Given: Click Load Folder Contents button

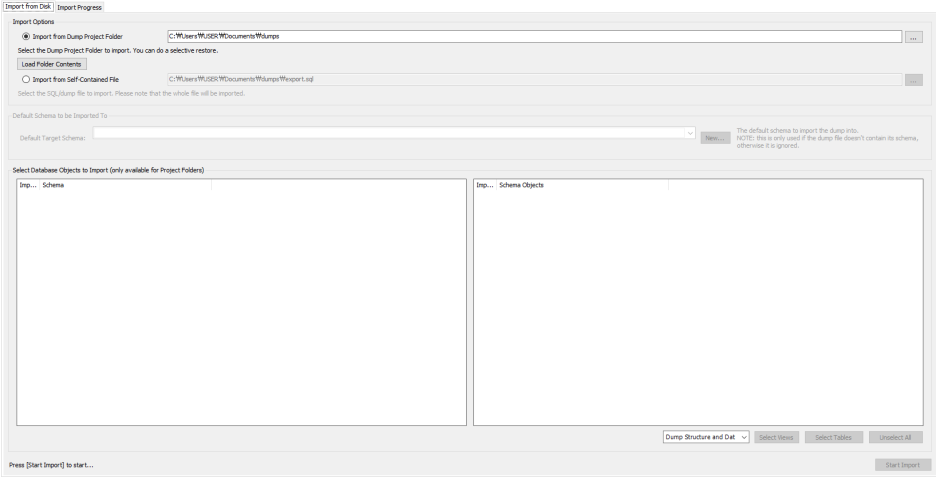Looking at the screenshot, I should (52, 64).
